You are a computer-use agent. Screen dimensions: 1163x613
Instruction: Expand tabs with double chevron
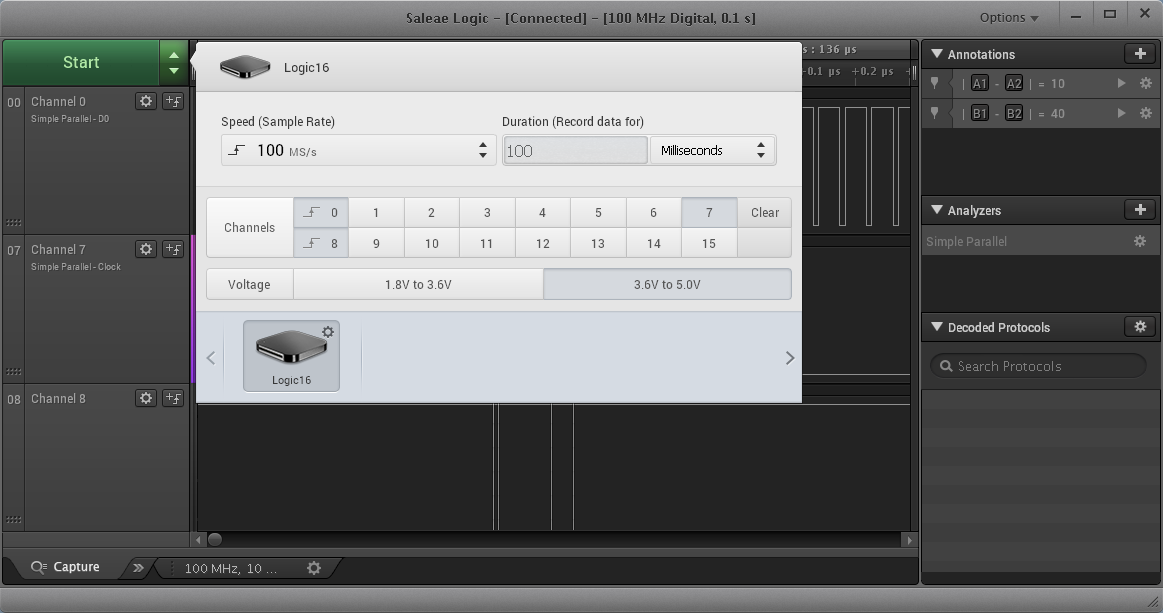[x=137, y=568]
